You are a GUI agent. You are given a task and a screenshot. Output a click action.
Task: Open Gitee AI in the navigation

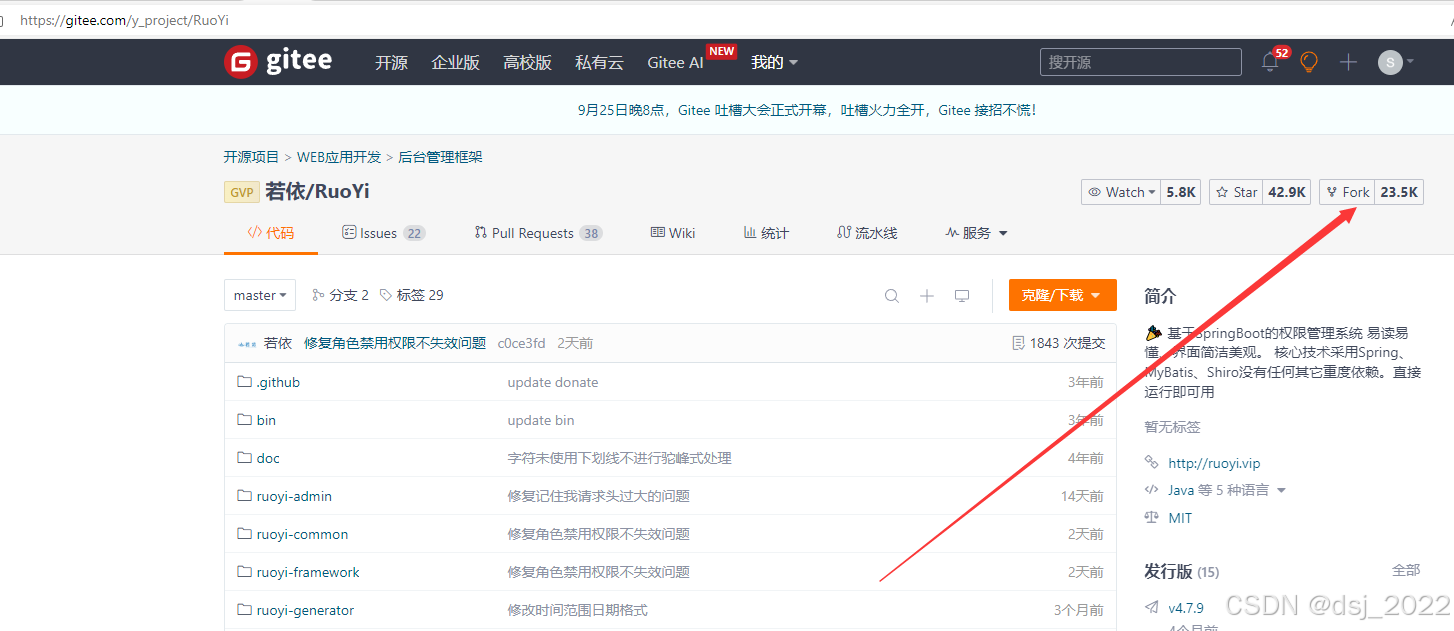tap(675, 62)
